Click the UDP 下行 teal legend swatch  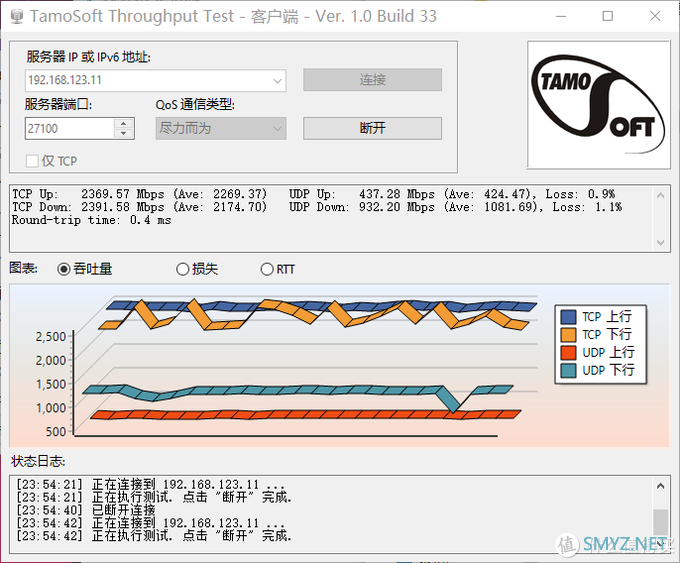click(x=568, y=370)
